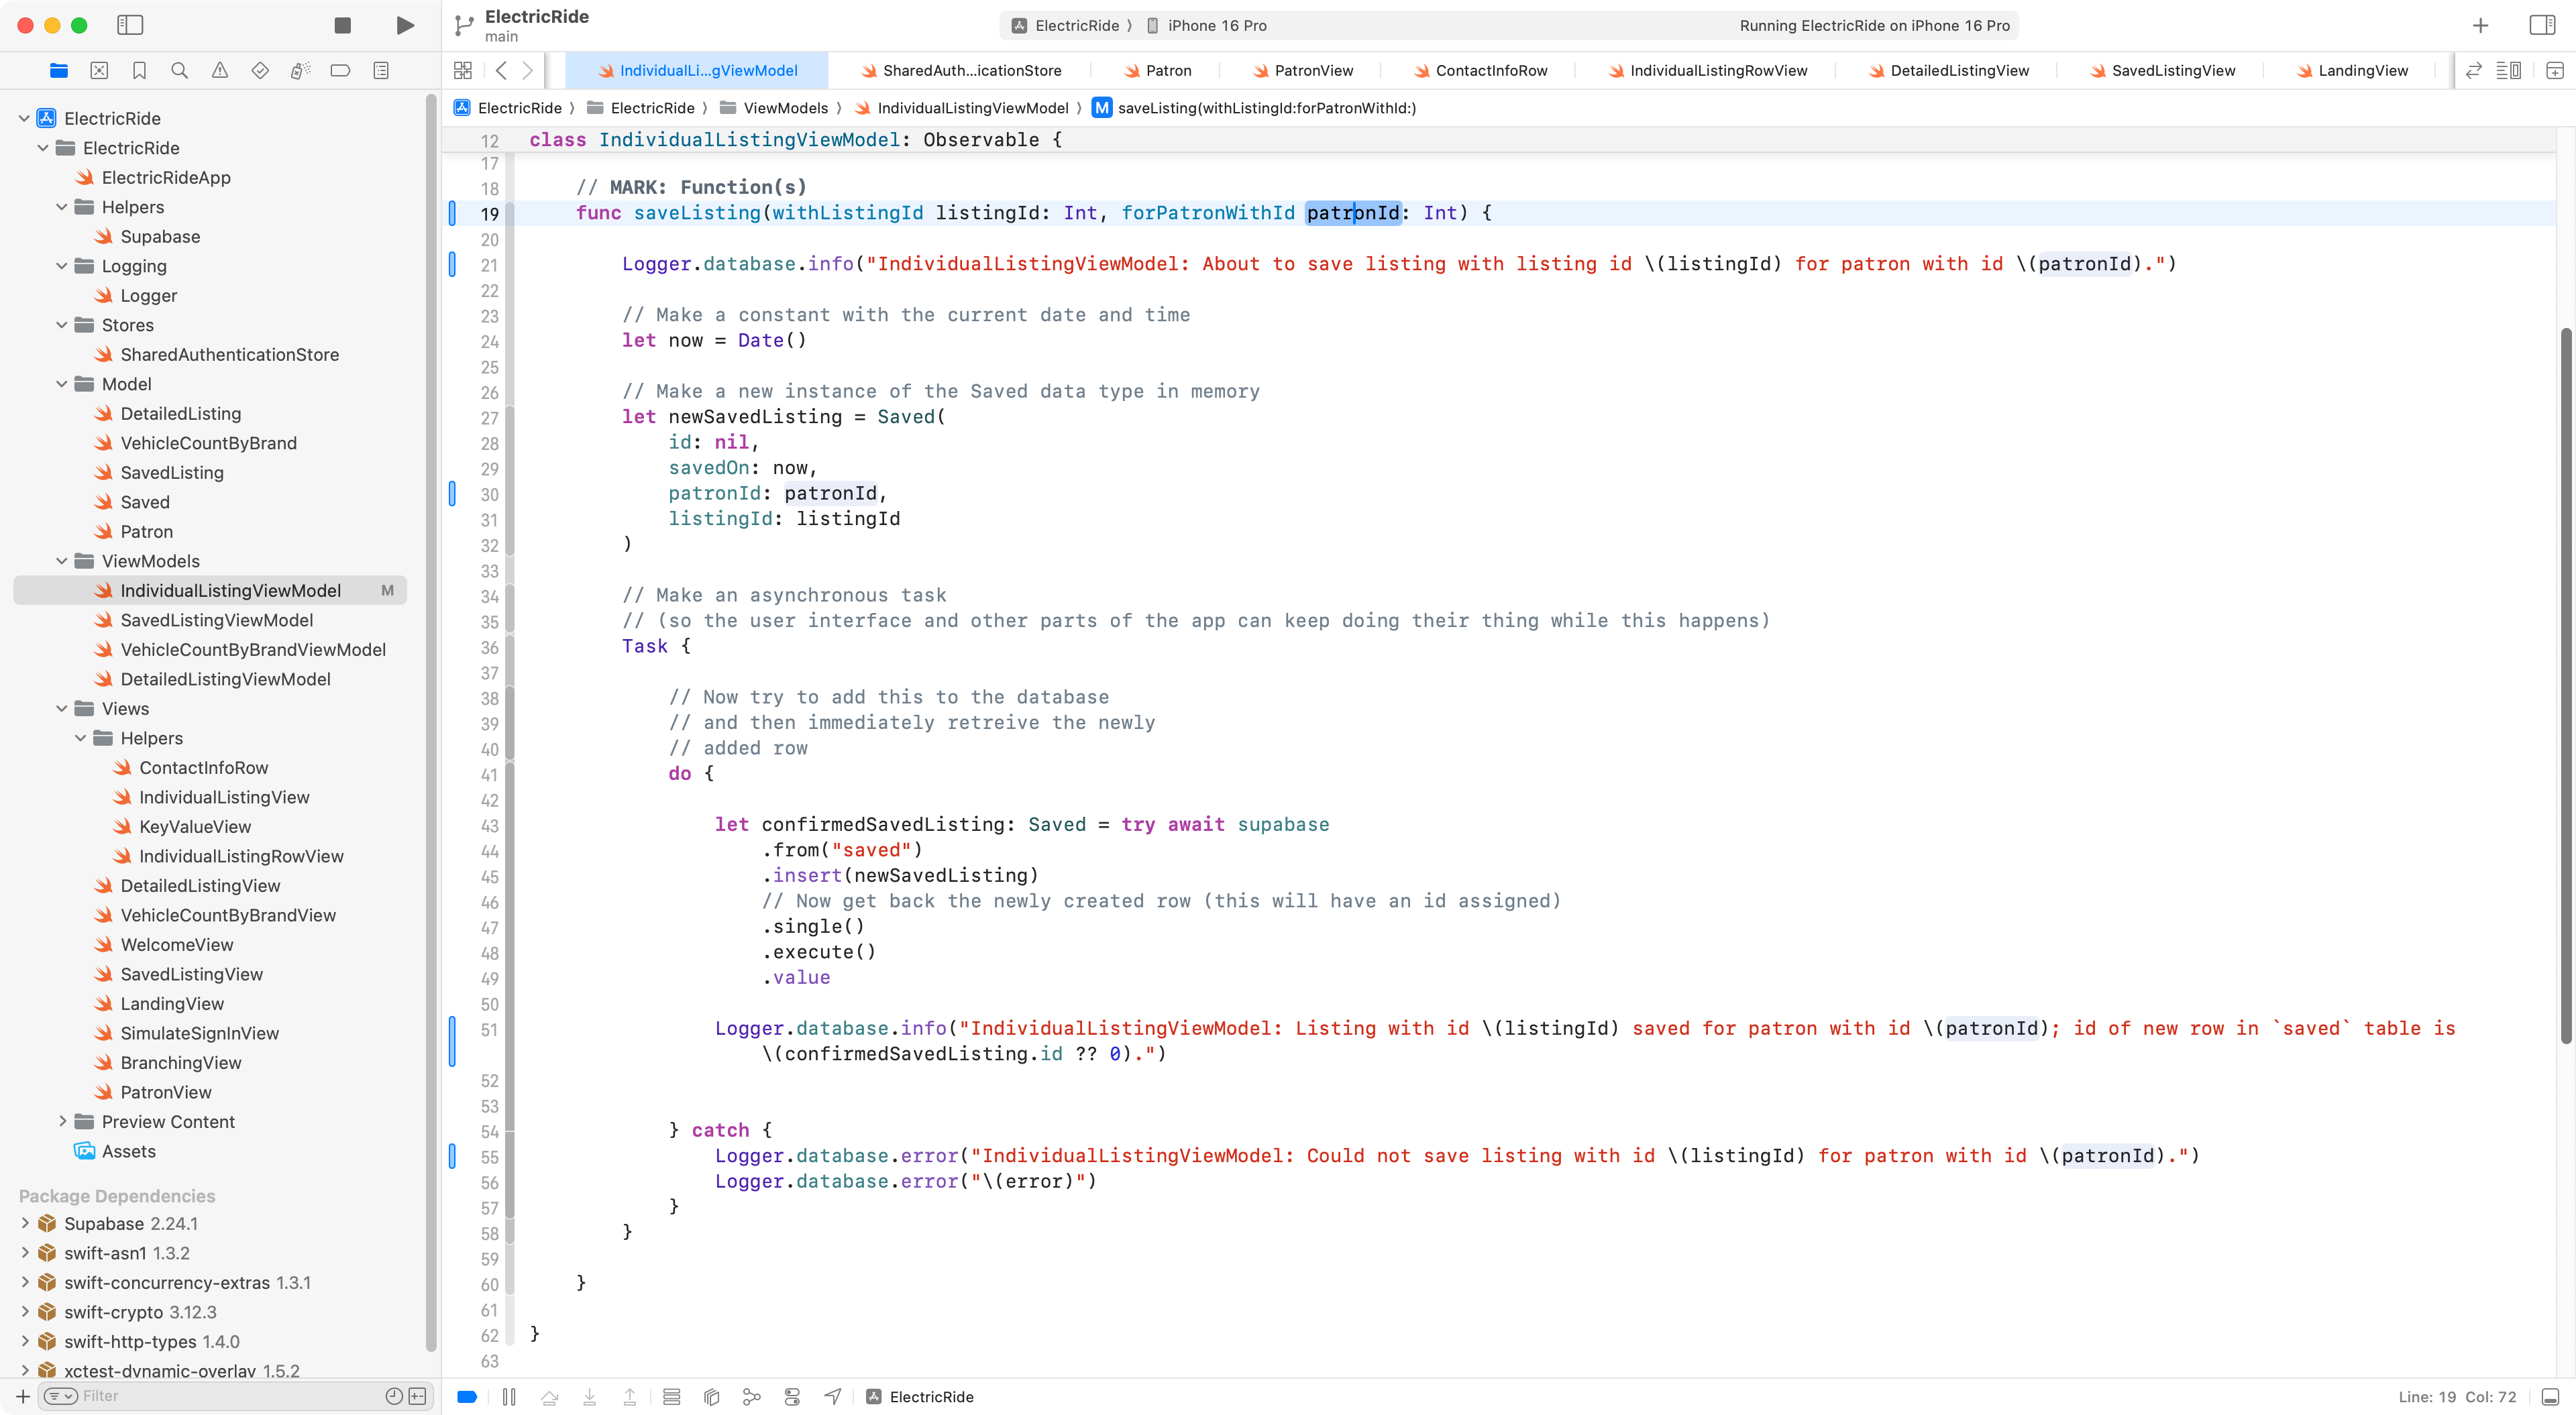Click the Simulate Location arrow icon
Image resolution: width=2576 pixels, height=1415 pixels.
[833, 1397]
